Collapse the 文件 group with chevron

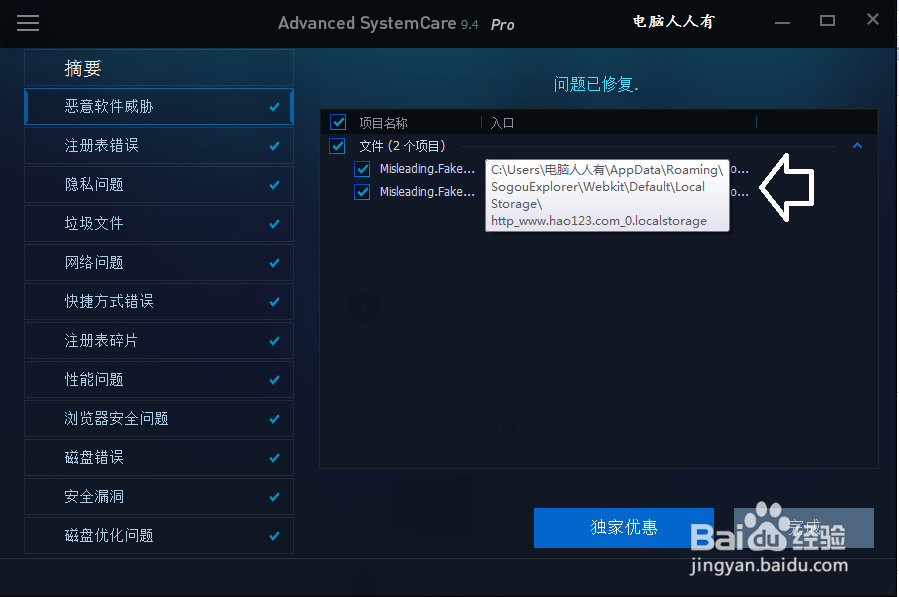point(857,146)
